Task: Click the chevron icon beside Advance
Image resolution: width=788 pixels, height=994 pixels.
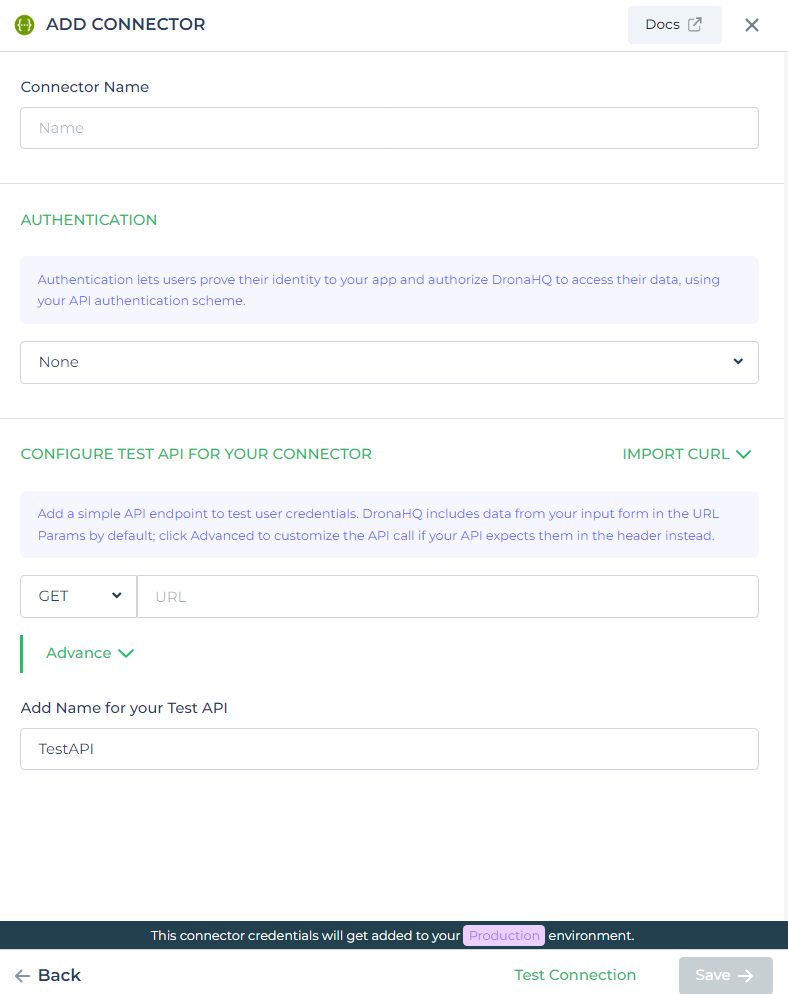Action: [126, 653]
